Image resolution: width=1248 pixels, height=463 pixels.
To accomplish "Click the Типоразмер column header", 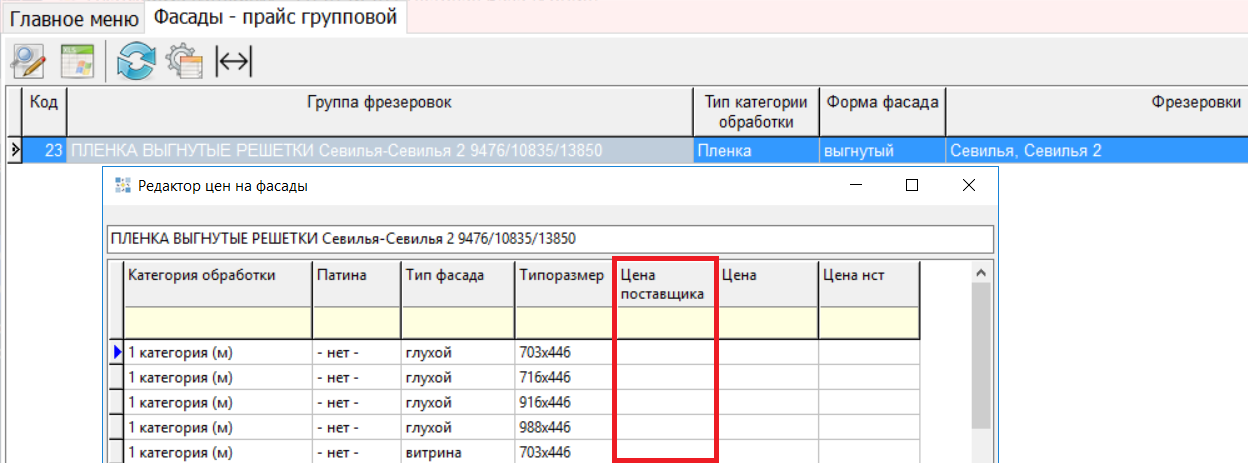I will point(561,275).
